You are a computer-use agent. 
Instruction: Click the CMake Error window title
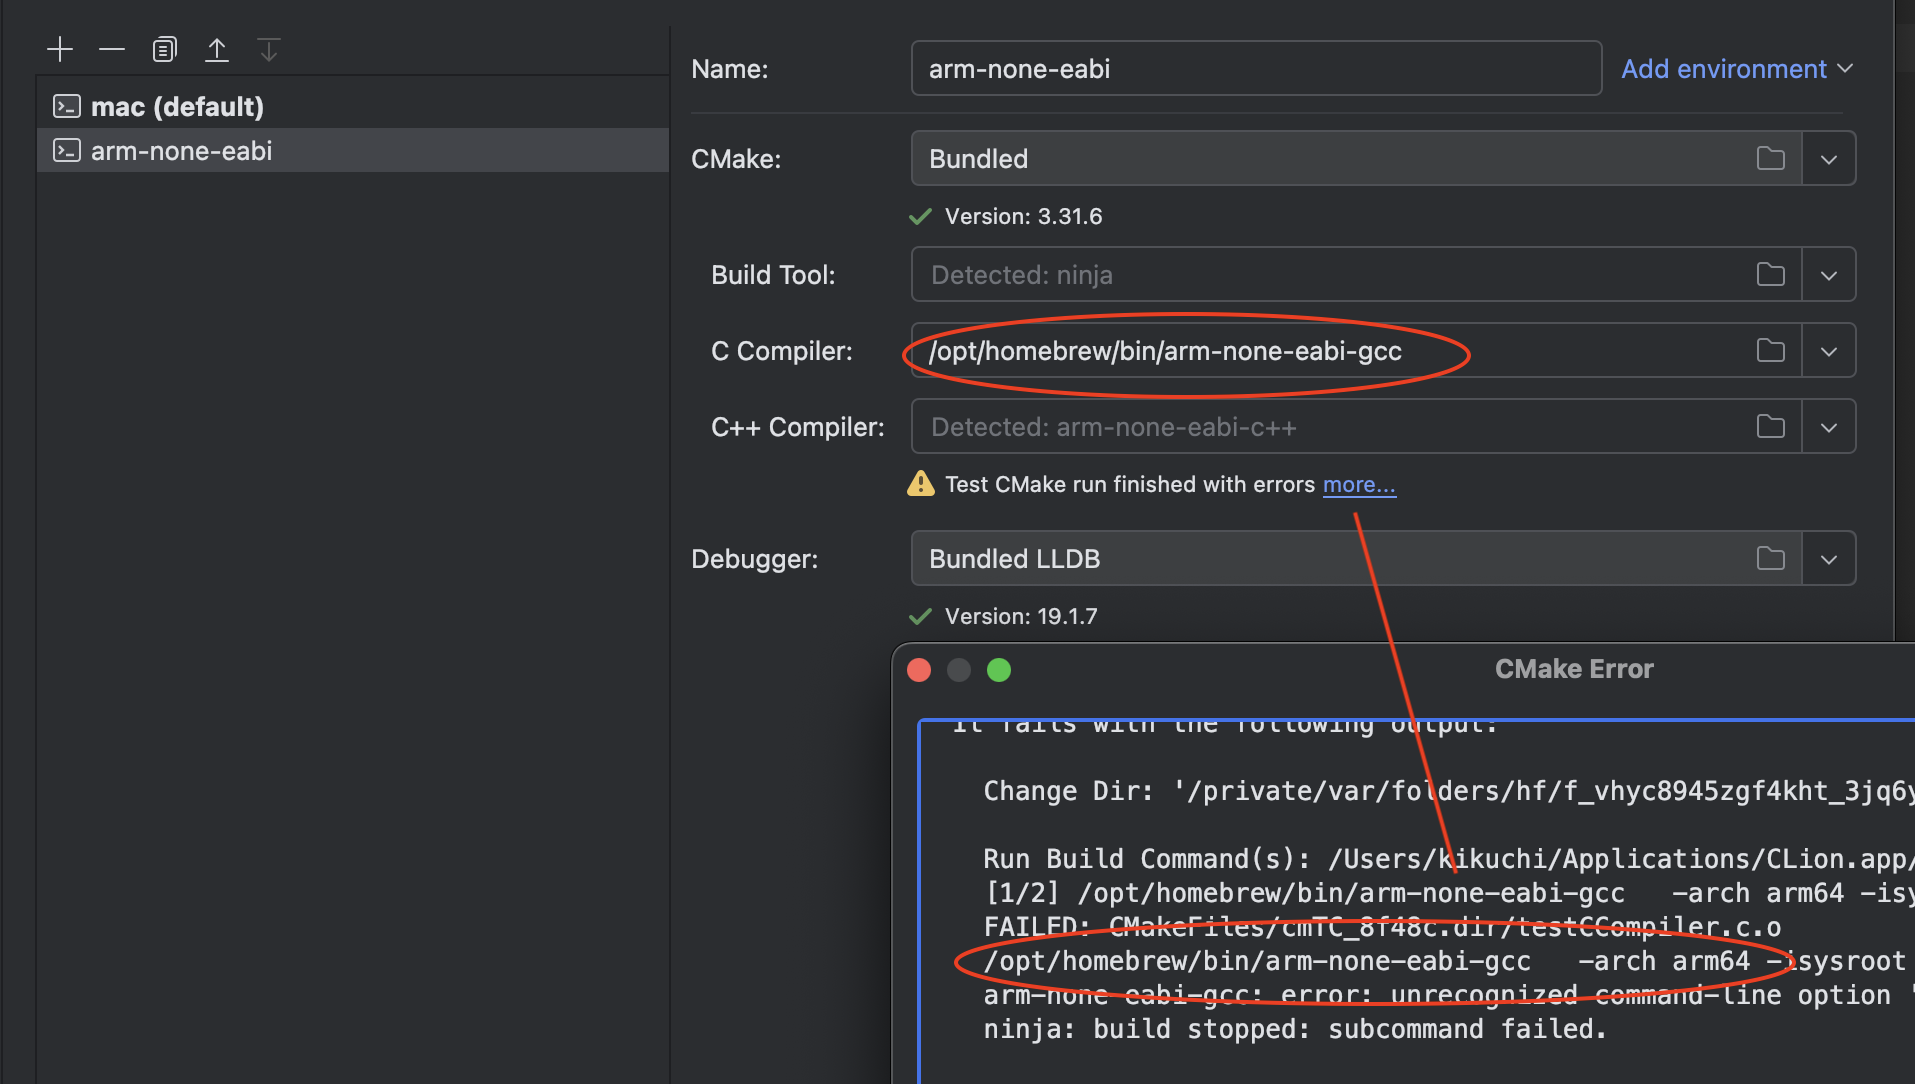[1574, 669]
